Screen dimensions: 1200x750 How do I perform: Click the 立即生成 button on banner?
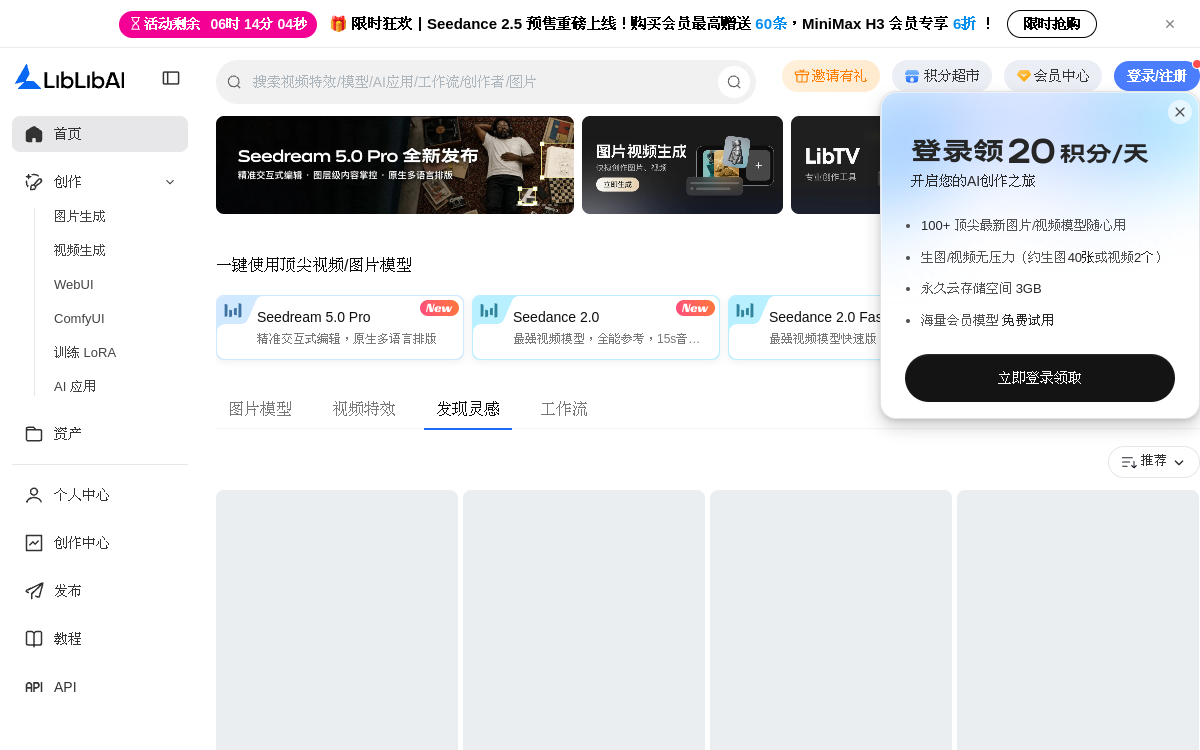(617, 184)
